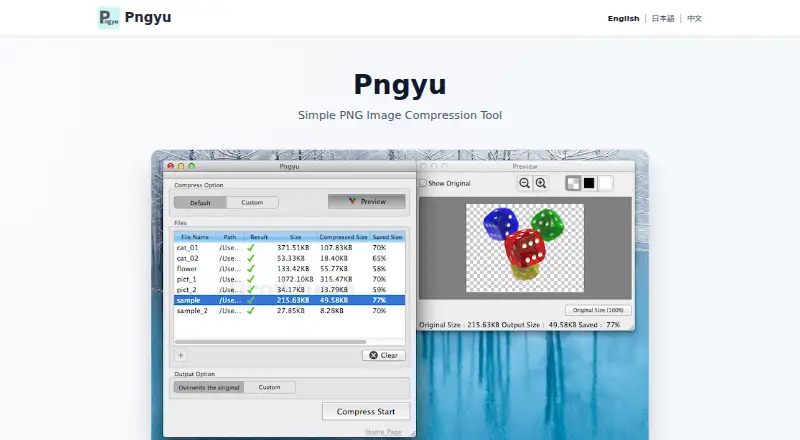Screen dimensions: 800x440
Task: Click the dice preview image
Action: click(525, 248)
